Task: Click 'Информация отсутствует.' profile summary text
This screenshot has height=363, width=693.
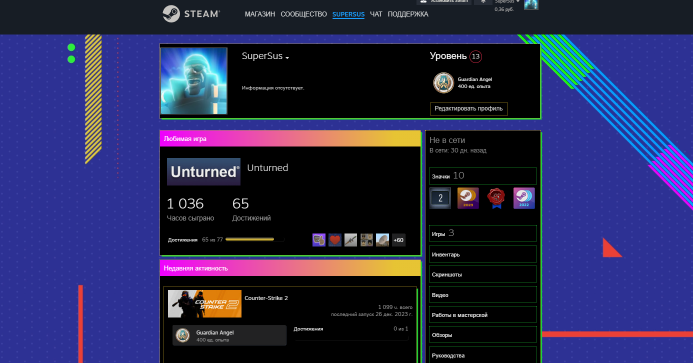Action: [x=273, y=88]
